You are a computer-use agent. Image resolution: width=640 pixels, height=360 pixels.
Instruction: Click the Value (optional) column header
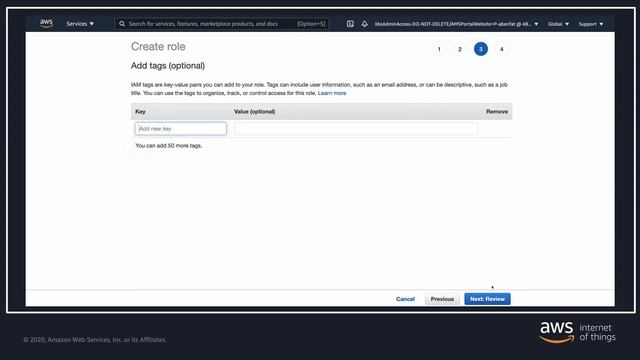click(254, 111)
